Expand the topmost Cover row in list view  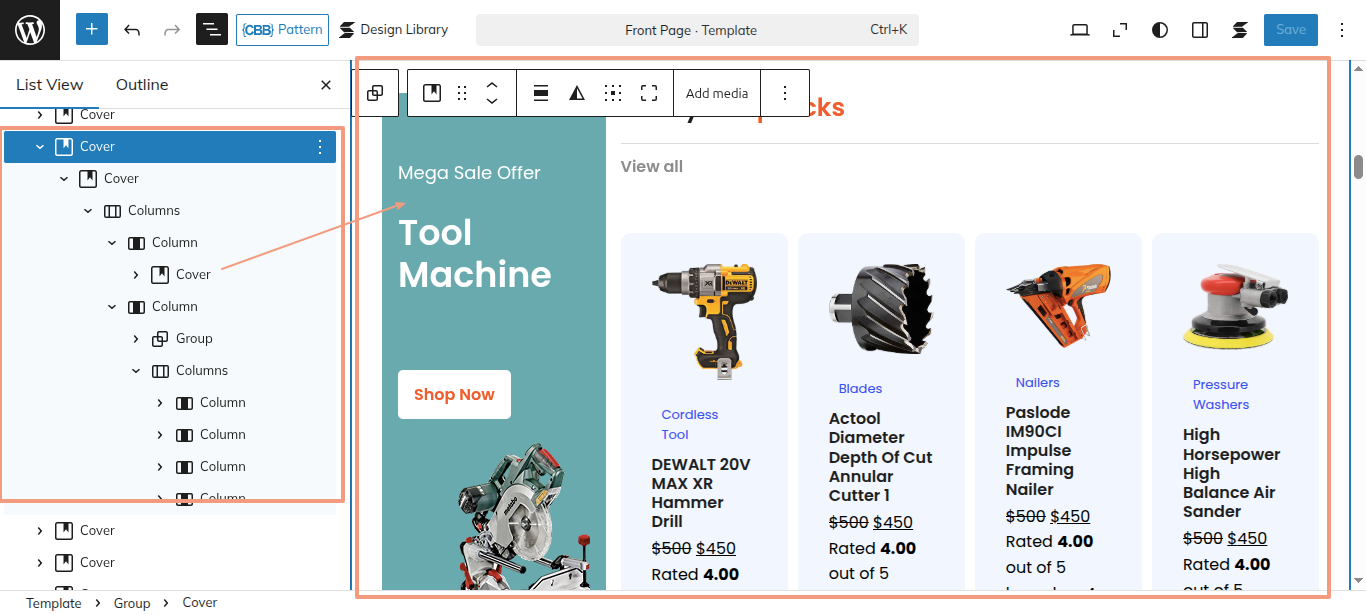40,115
